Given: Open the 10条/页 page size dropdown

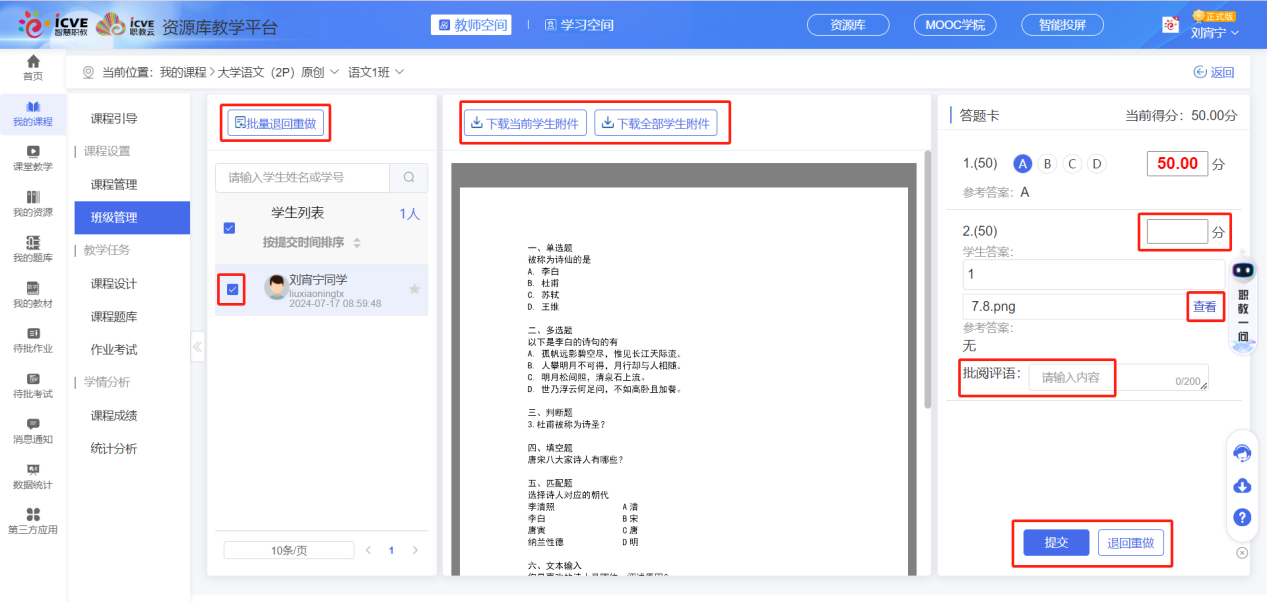Looking at the screenshot, I should [x=288, y=550].
